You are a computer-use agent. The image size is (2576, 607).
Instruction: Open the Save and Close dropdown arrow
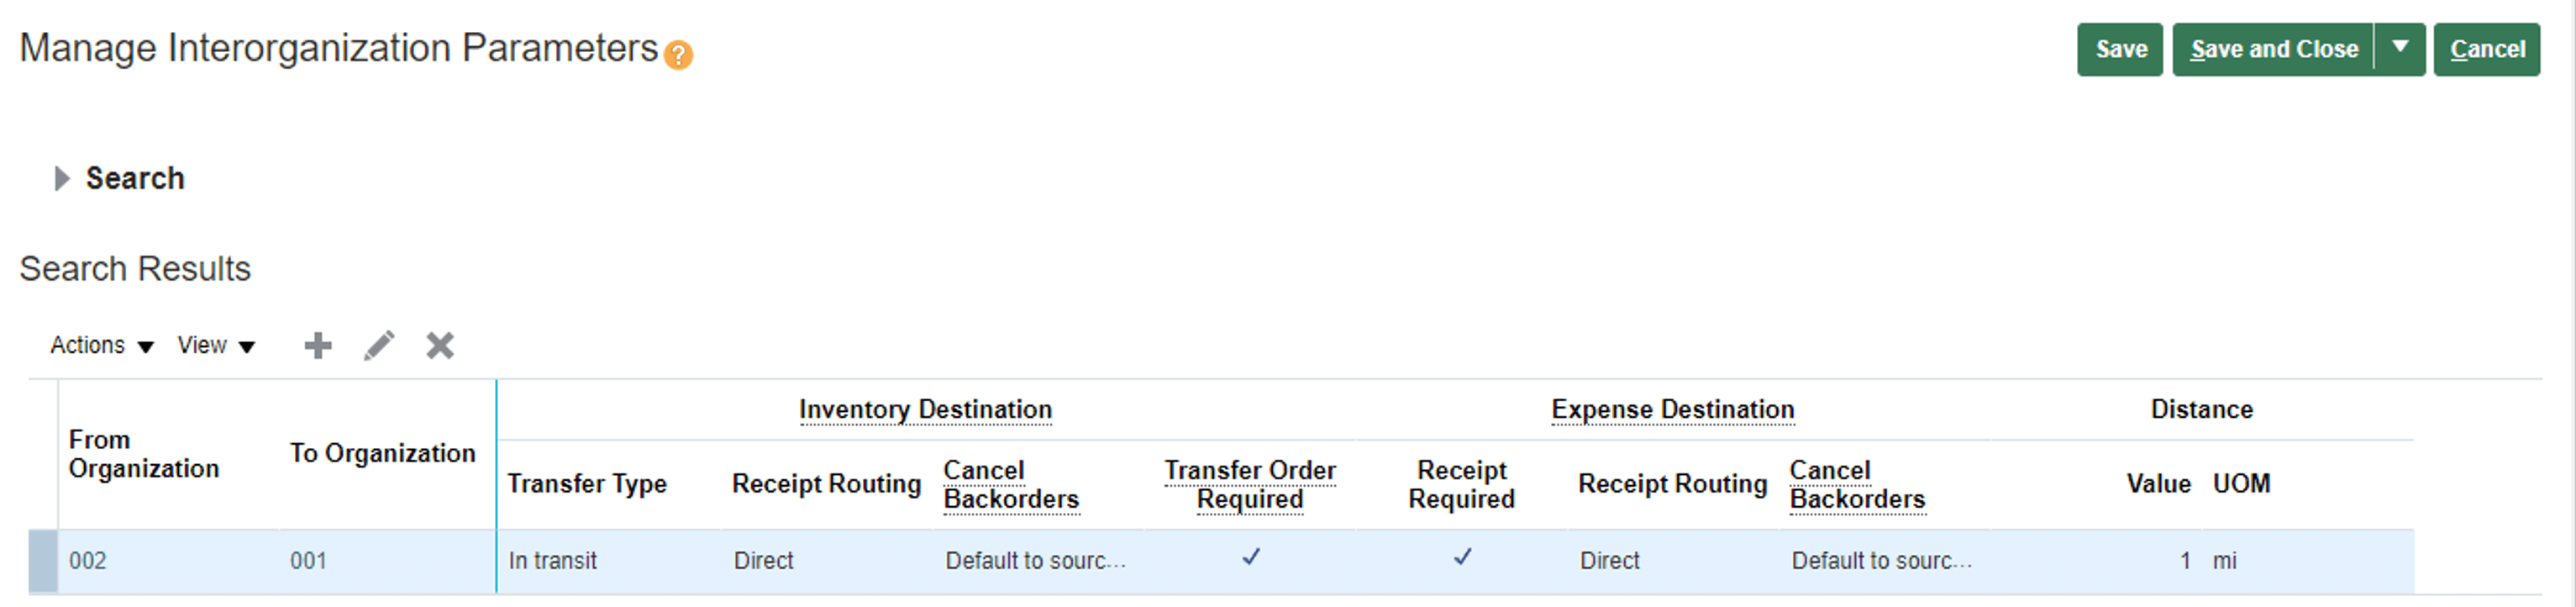tap(2400, 49)
